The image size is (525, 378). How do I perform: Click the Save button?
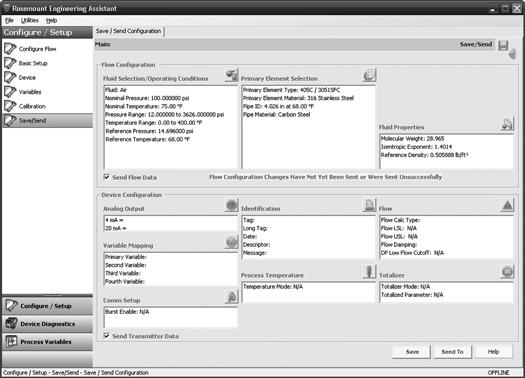click(x=412, y=352)
